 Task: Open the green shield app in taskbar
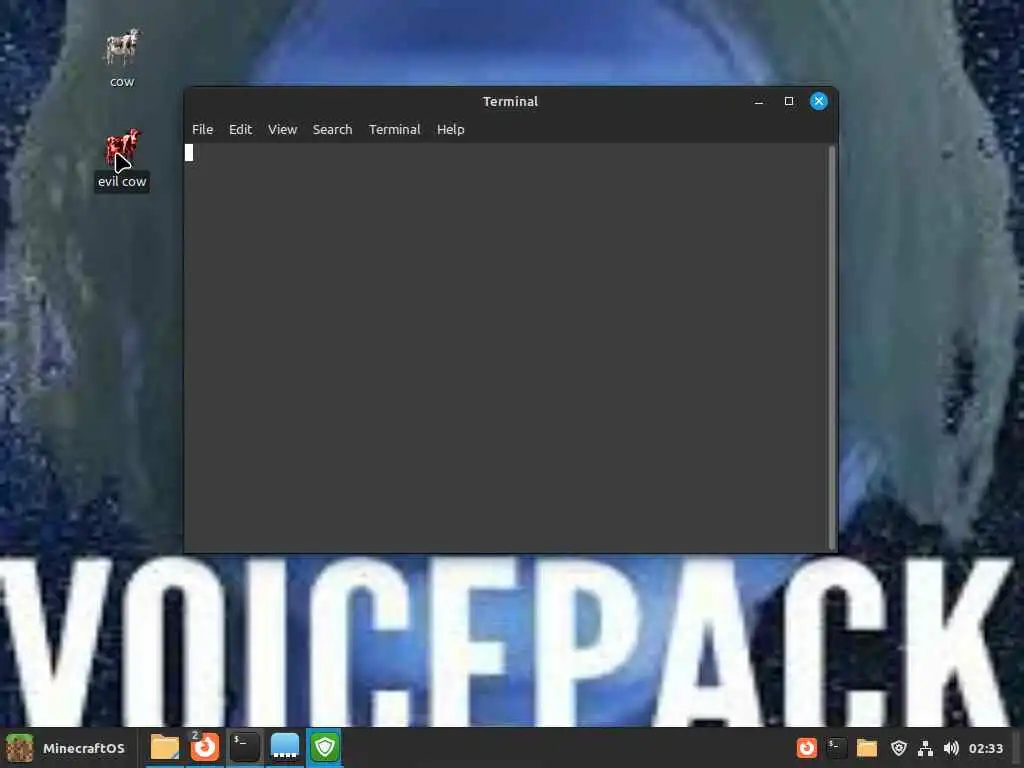tap(325, 747)
